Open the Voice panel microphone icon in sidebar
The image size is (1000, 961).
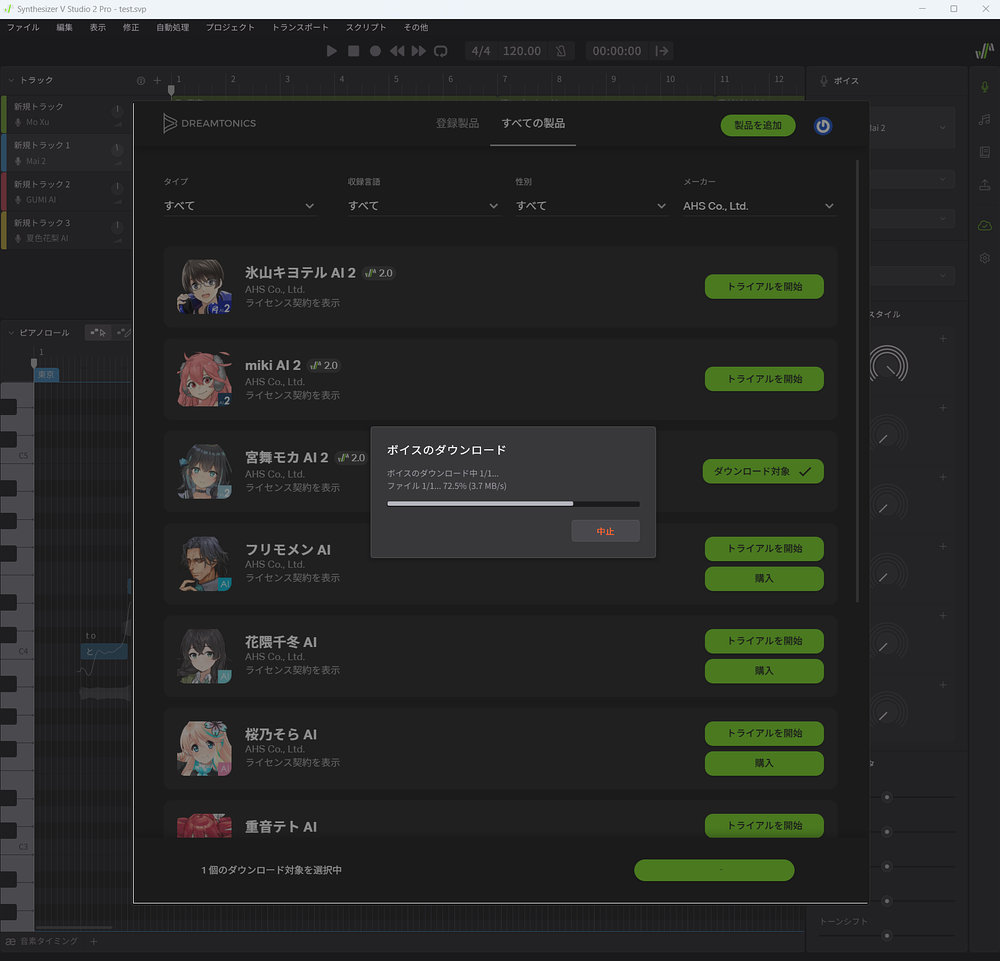coord(985,86)
